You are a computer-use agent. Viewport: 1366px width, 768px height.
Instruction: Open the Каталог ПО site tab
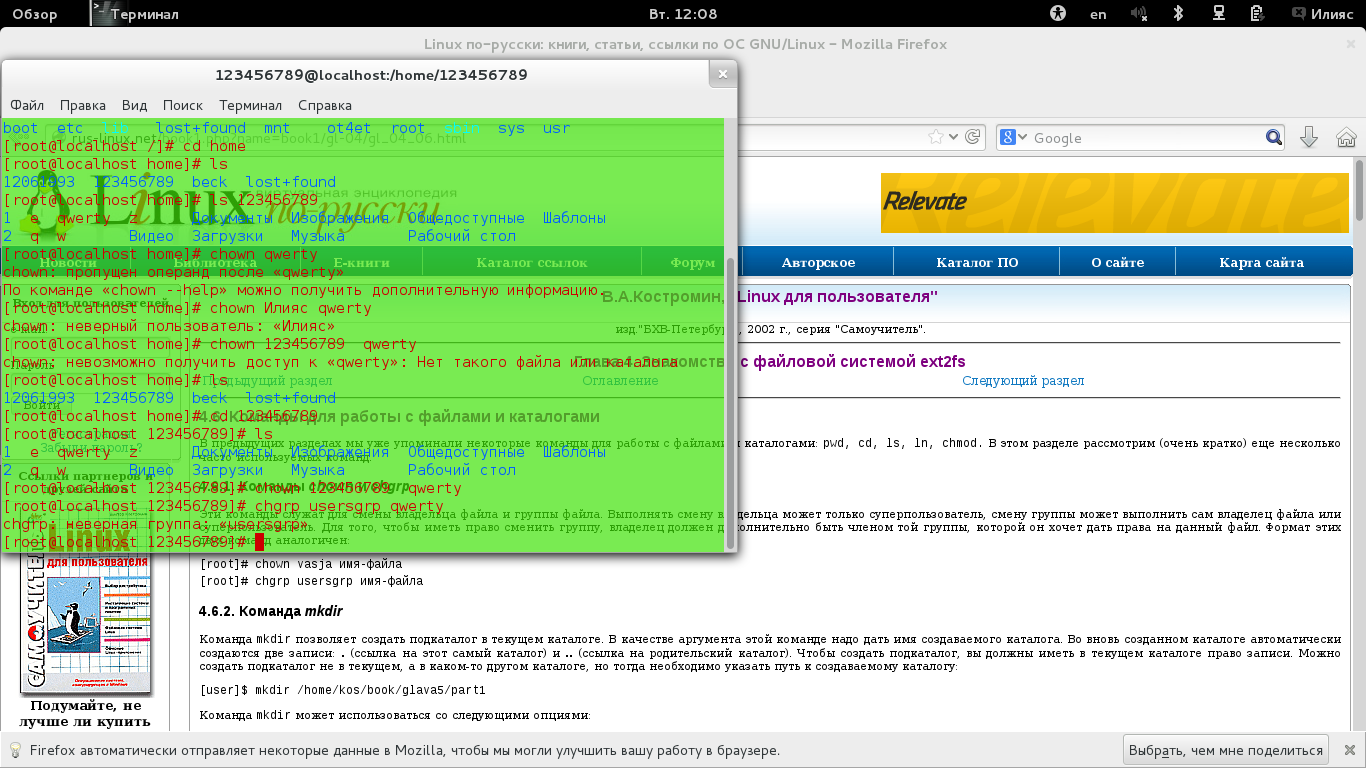(977, 262)
